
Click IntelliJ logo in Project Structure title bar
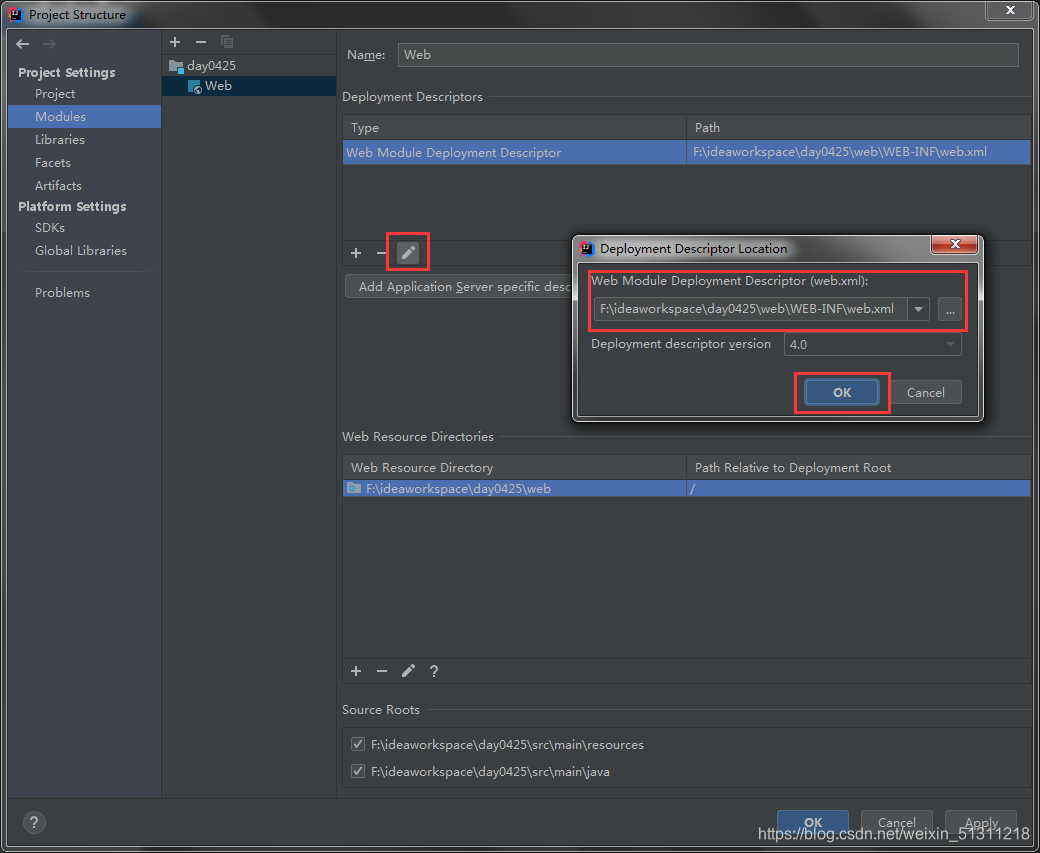pos(15,15)
